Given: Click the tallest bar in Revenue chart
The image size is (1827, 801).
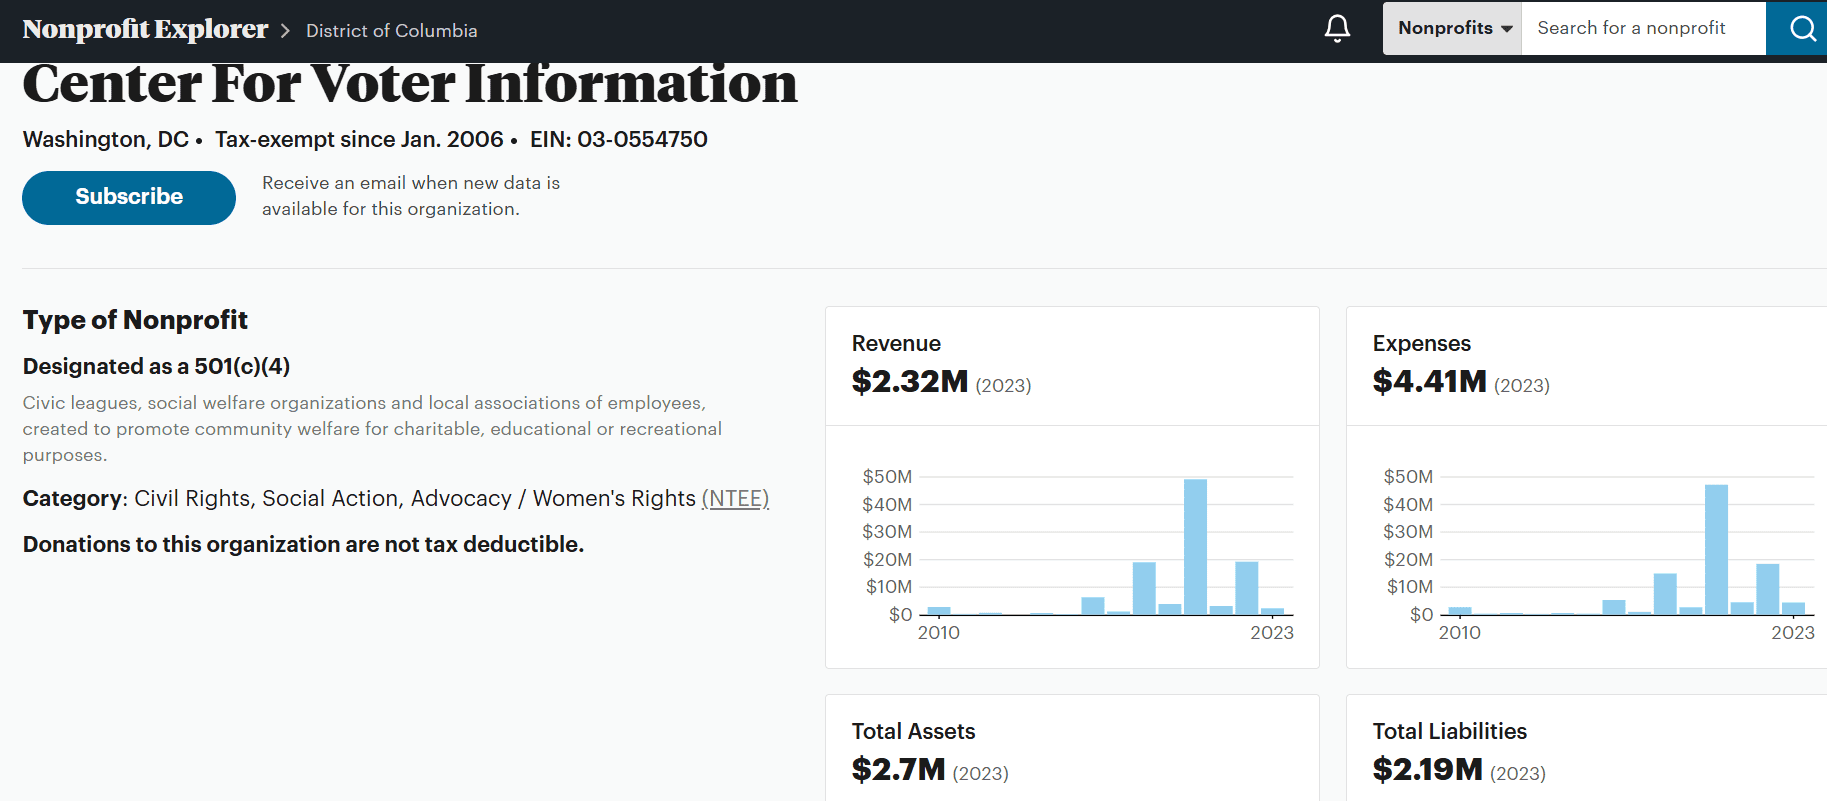Looking at the screenshot, I should coord(1195,546).
